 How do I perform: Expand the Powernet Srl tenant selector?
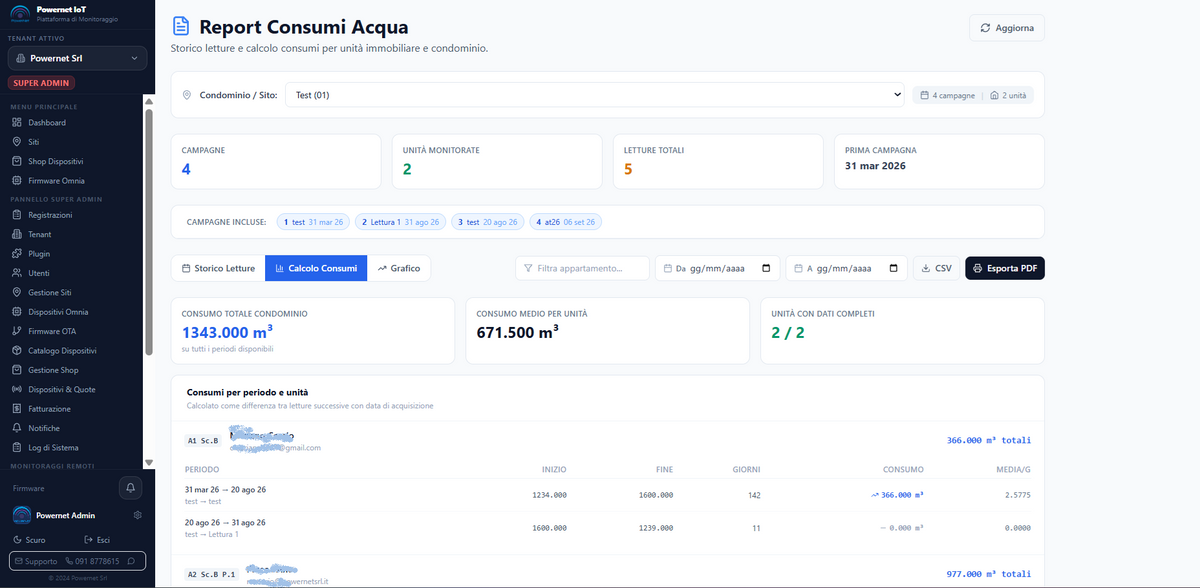77,59
